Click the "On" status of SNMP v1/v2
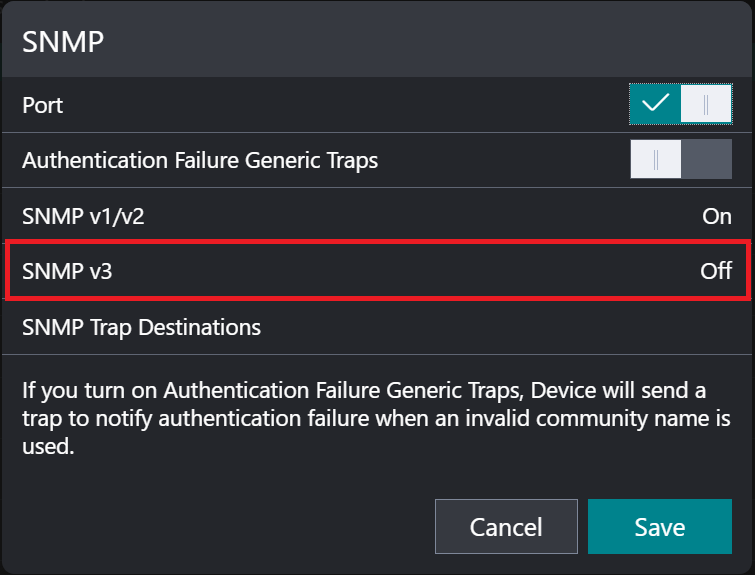755x575 pixels. click(717, 216)
